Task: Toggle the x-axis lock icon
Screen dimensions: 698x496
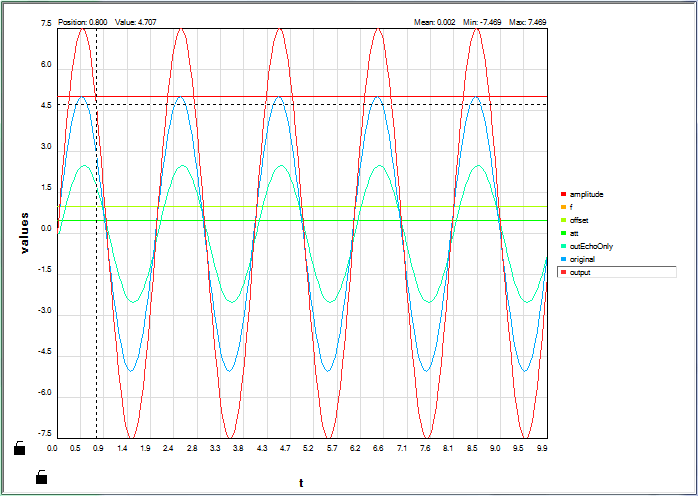Action: 41,477
